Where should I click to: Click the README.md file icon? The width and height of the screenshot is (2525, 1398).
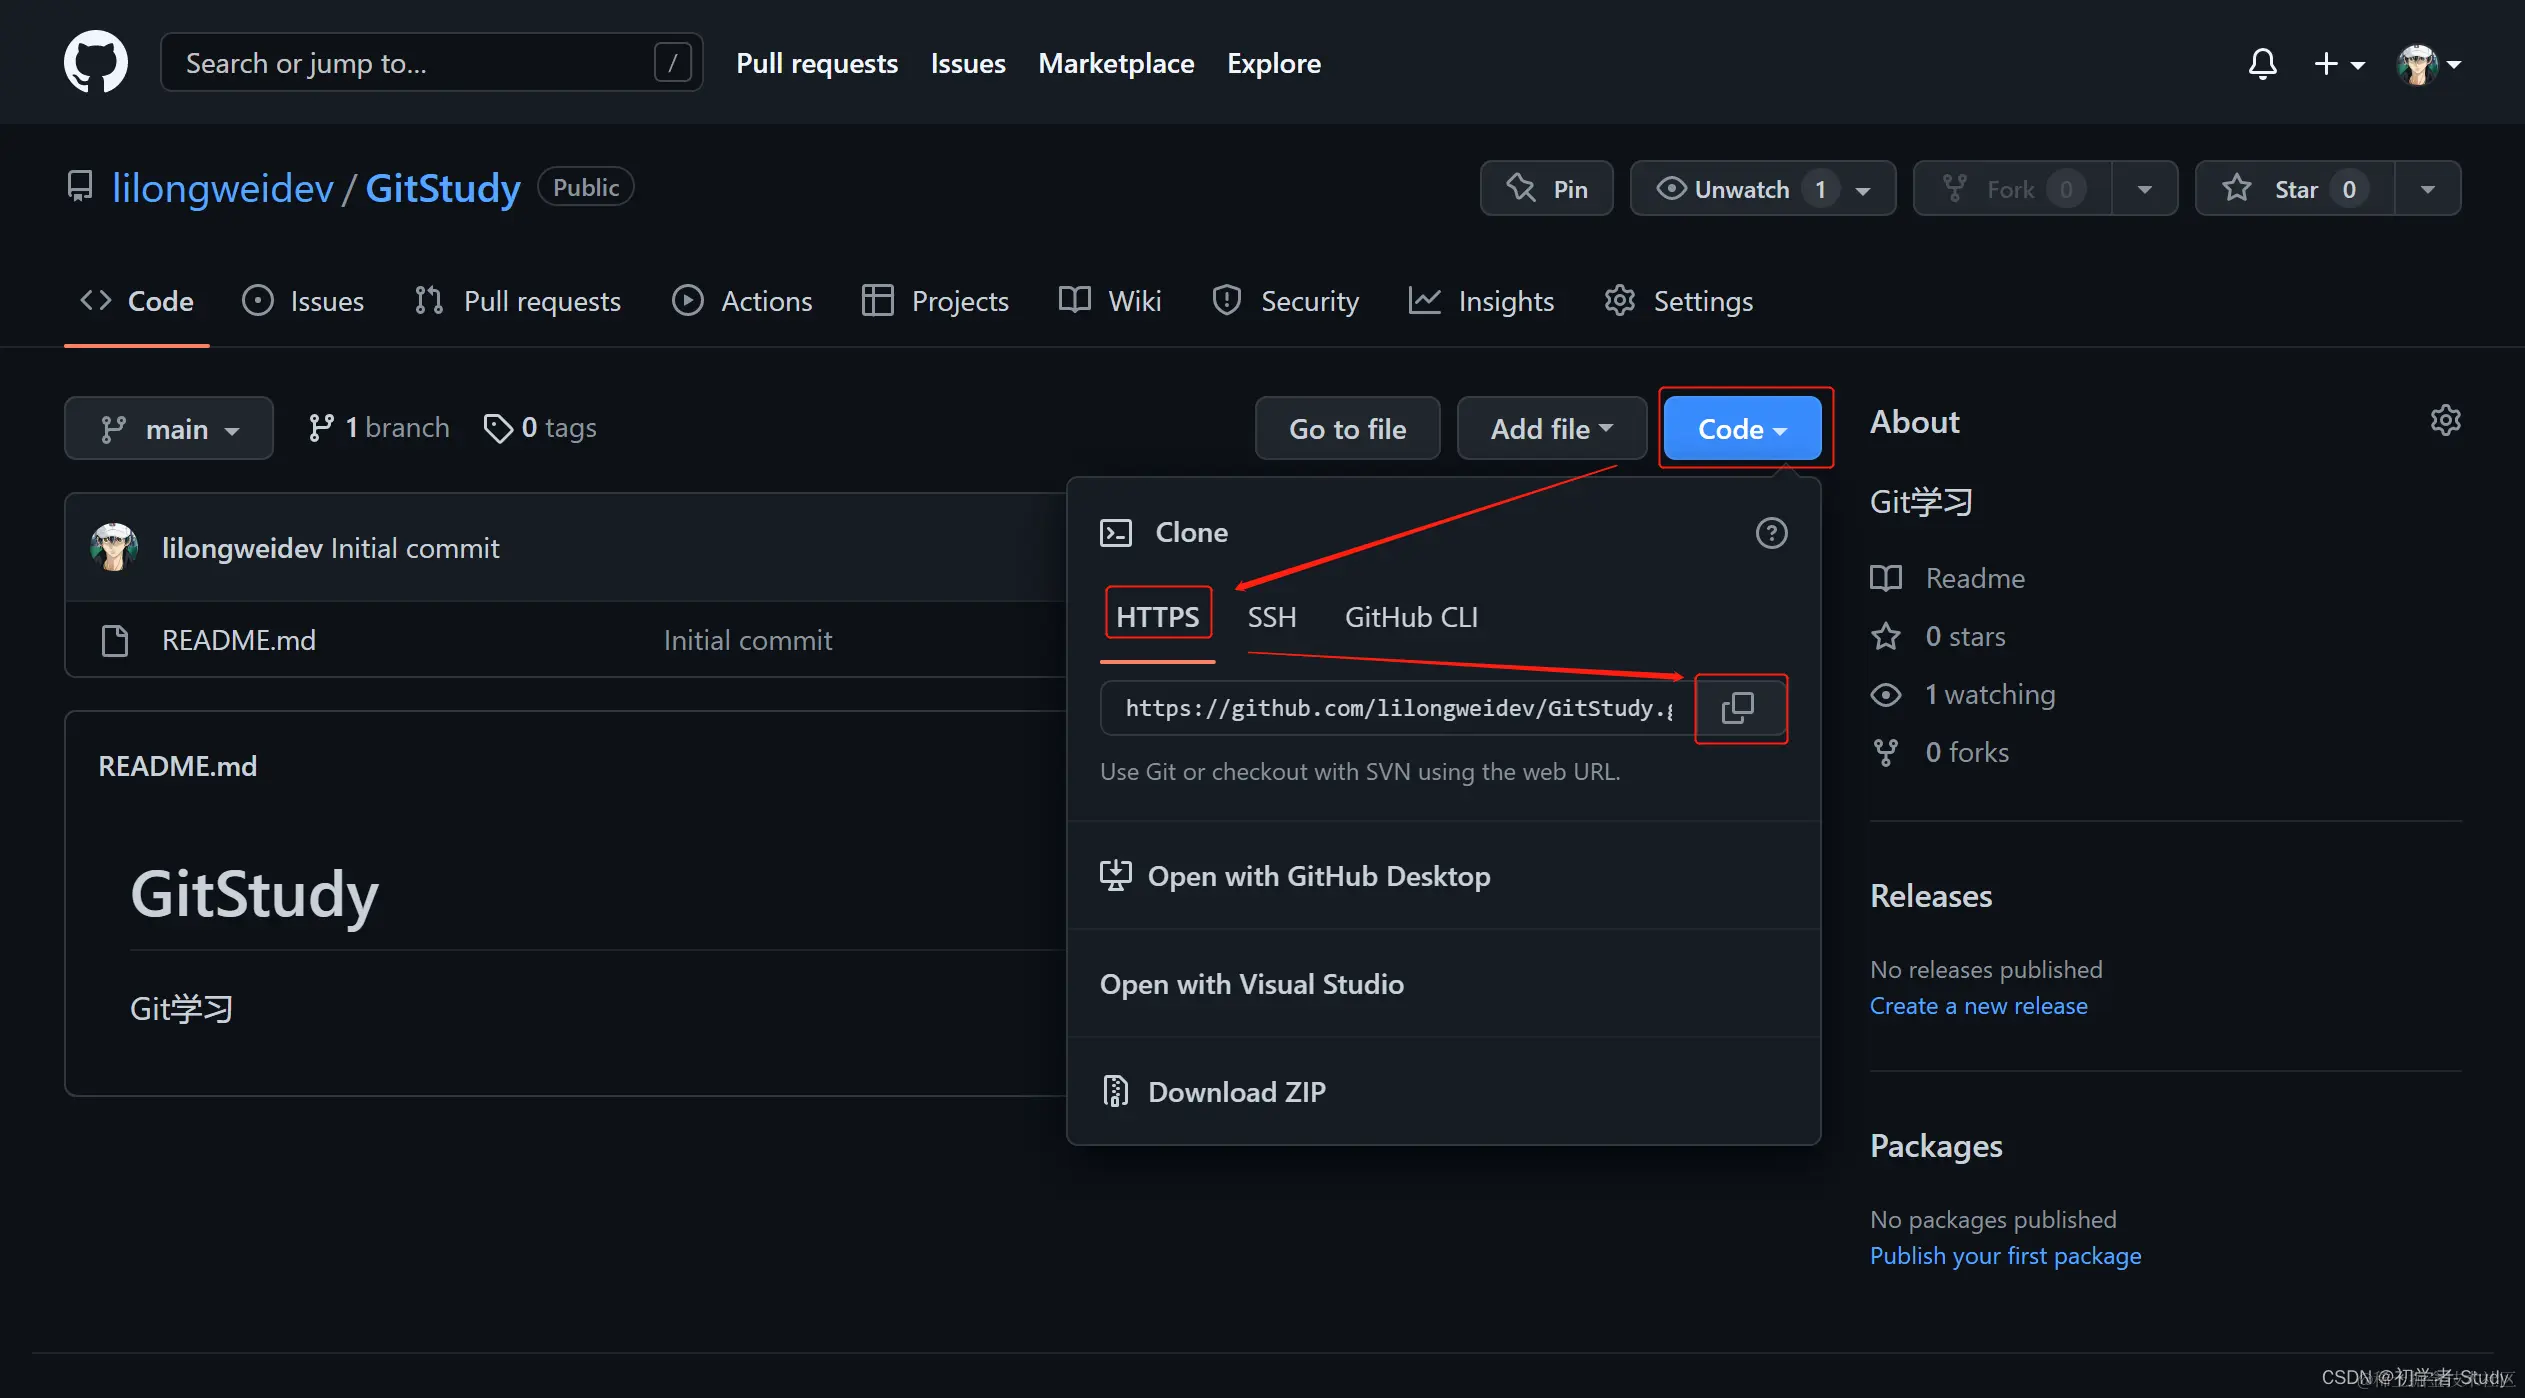(x=115, y=640)
